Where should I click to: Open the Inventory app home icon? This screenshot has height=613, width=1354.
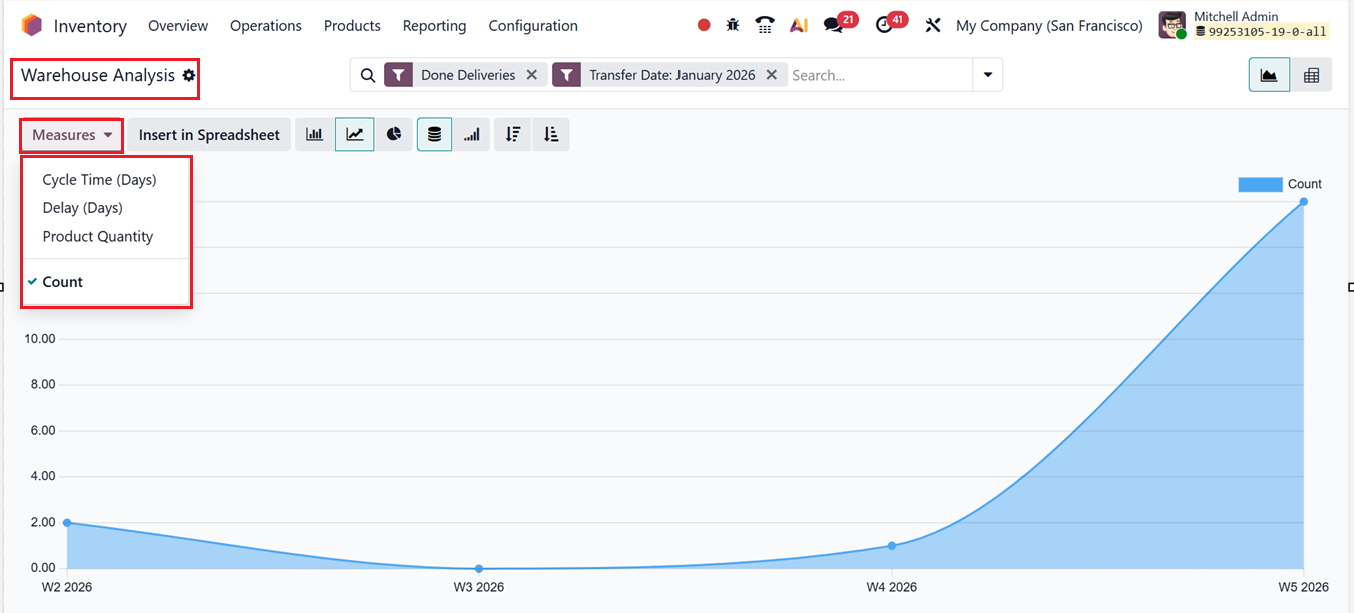(x=32, y=26)
